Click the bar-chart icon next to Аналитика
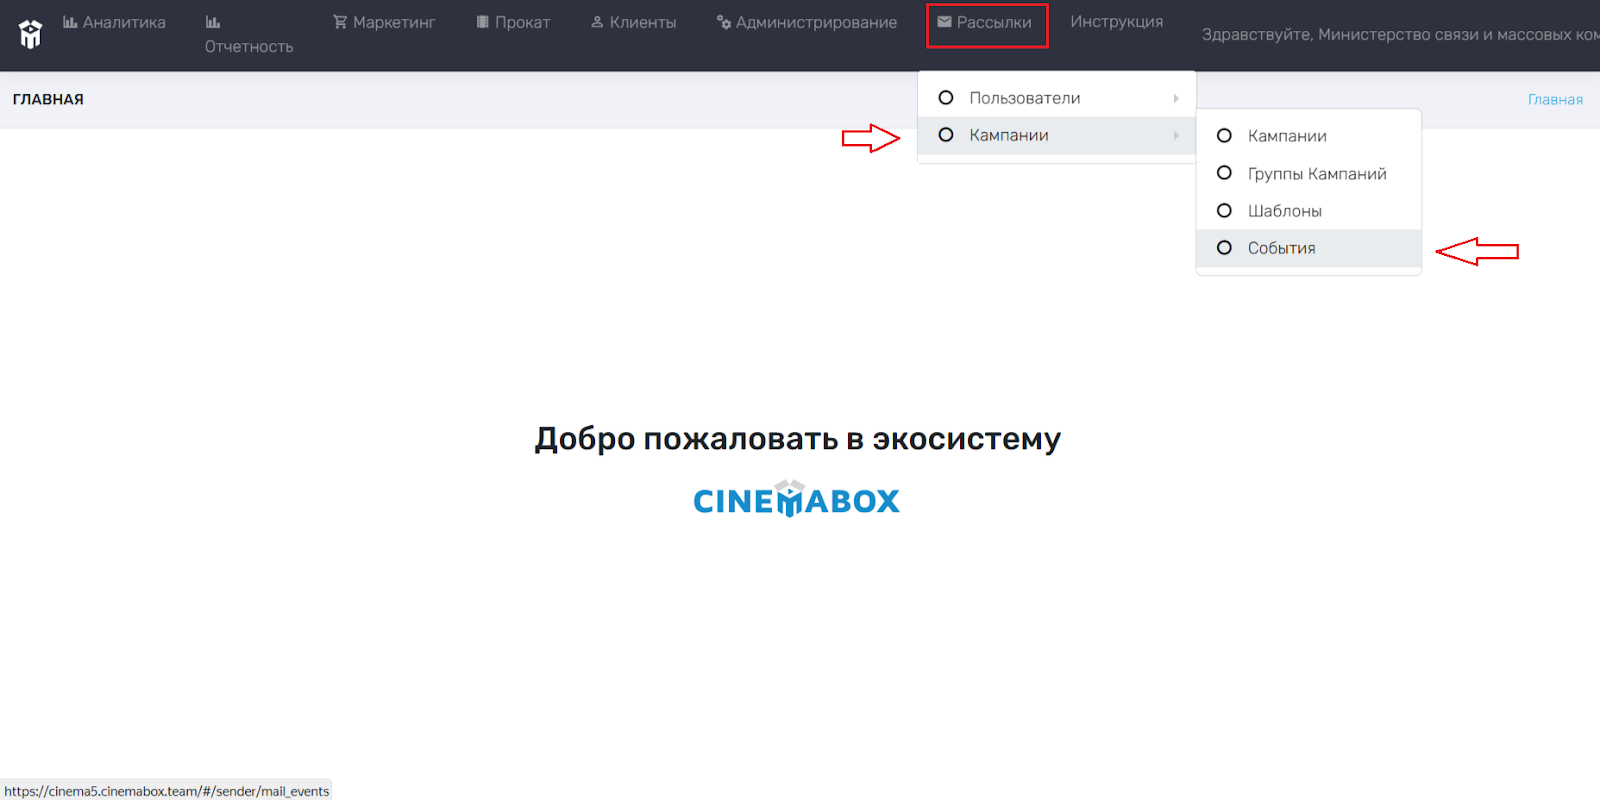This screenshot has height=800, width=1600. [x=70, y=22]
